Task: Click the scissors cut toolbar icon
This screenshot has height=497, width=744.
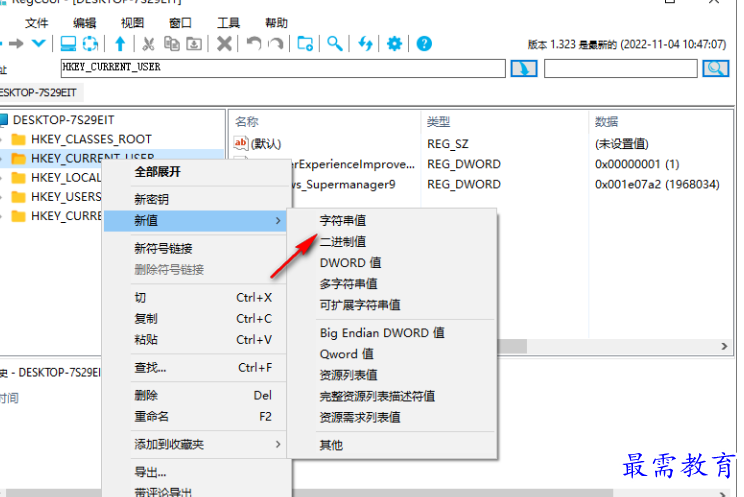Action: coord(149,44)
